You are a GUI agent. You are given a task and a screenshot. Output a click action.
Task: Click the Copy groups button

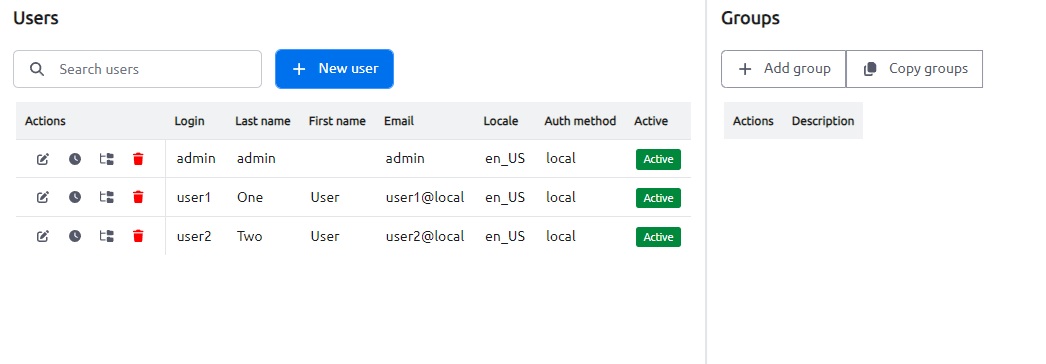pos(914,69)
